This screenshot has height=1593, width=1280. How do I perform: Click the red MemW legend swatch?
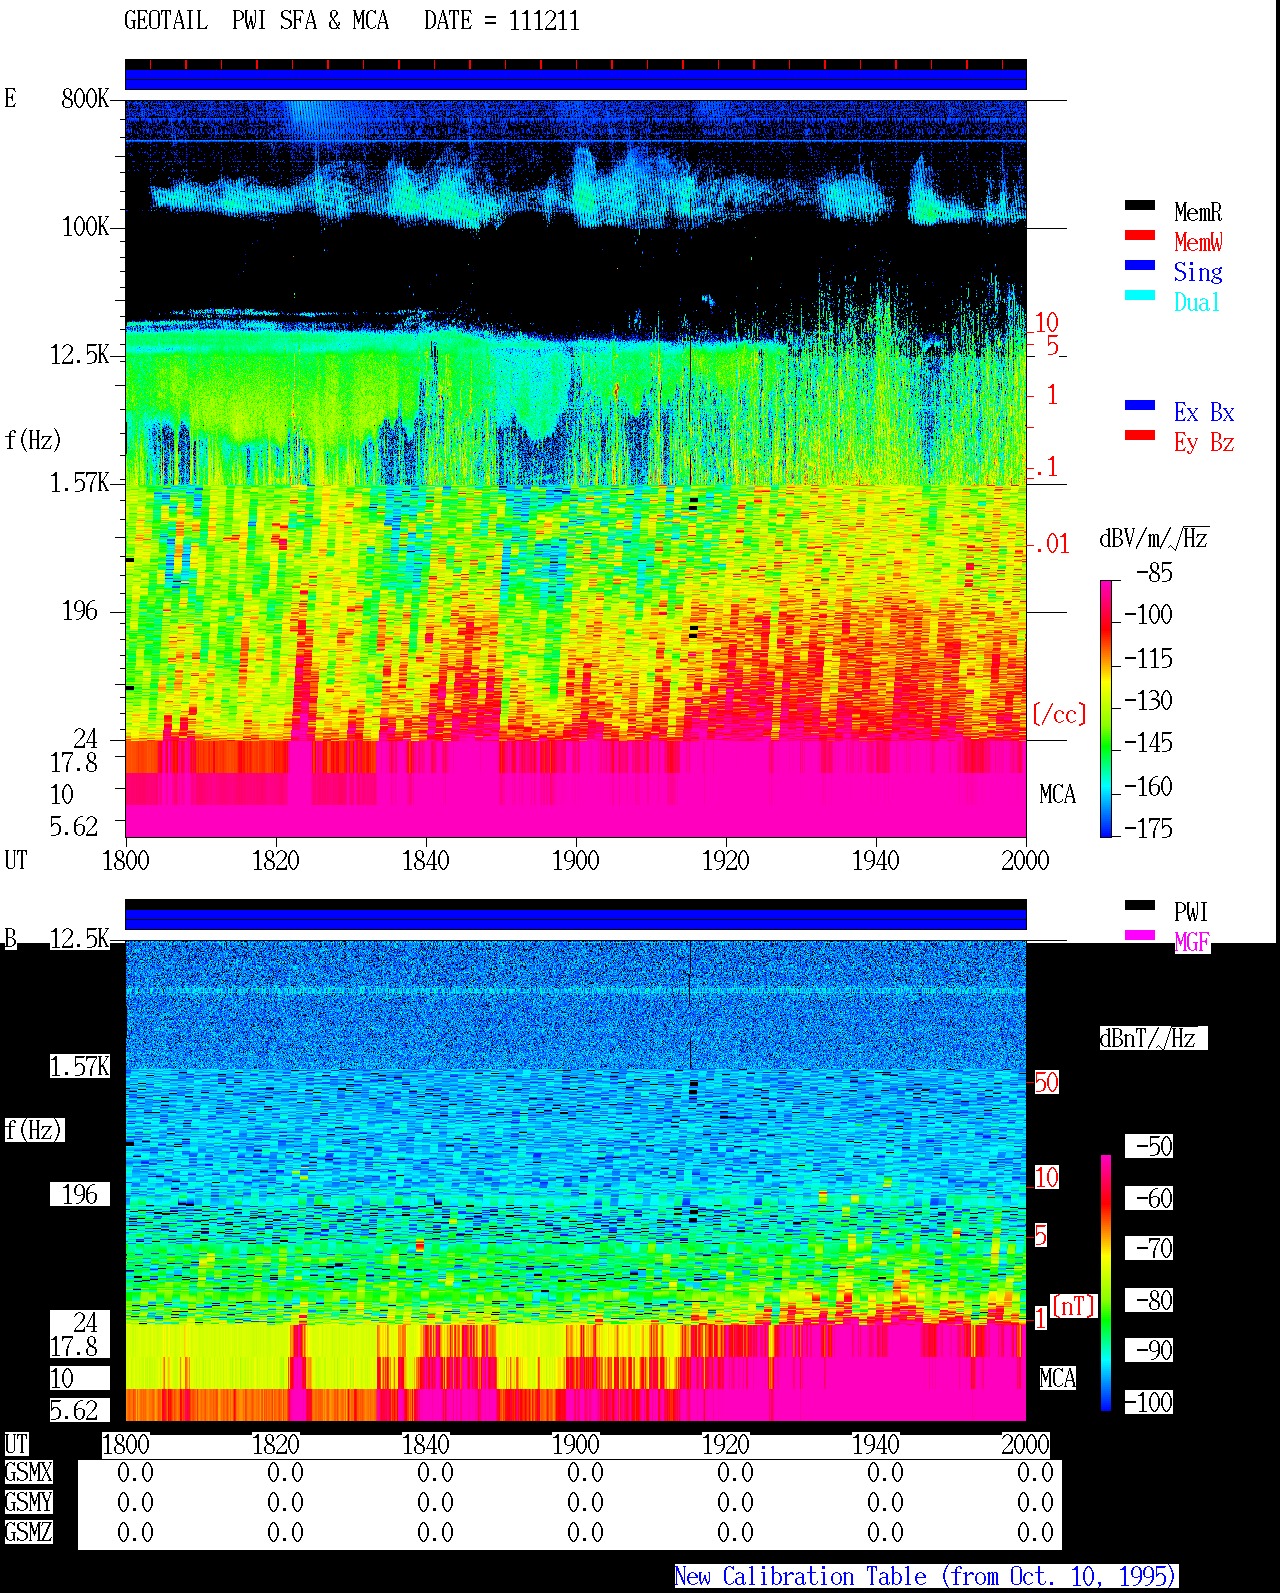coord(1140,236)
